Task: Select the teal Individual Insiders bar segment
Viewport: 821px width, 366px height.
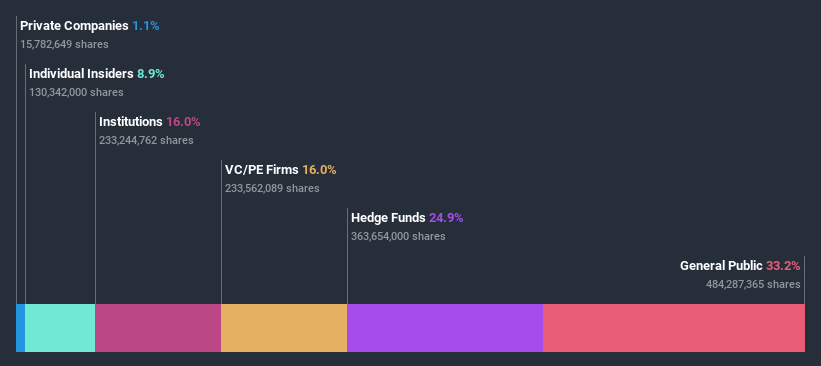Action: point(60,328)
